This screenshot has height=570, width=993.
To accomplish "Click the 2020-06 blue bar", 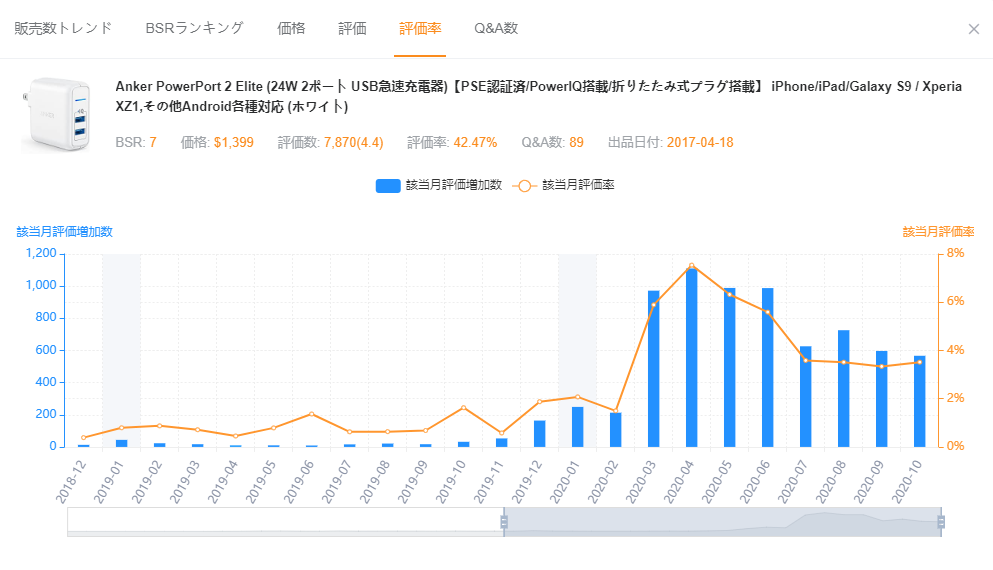I will coord(768,368).
